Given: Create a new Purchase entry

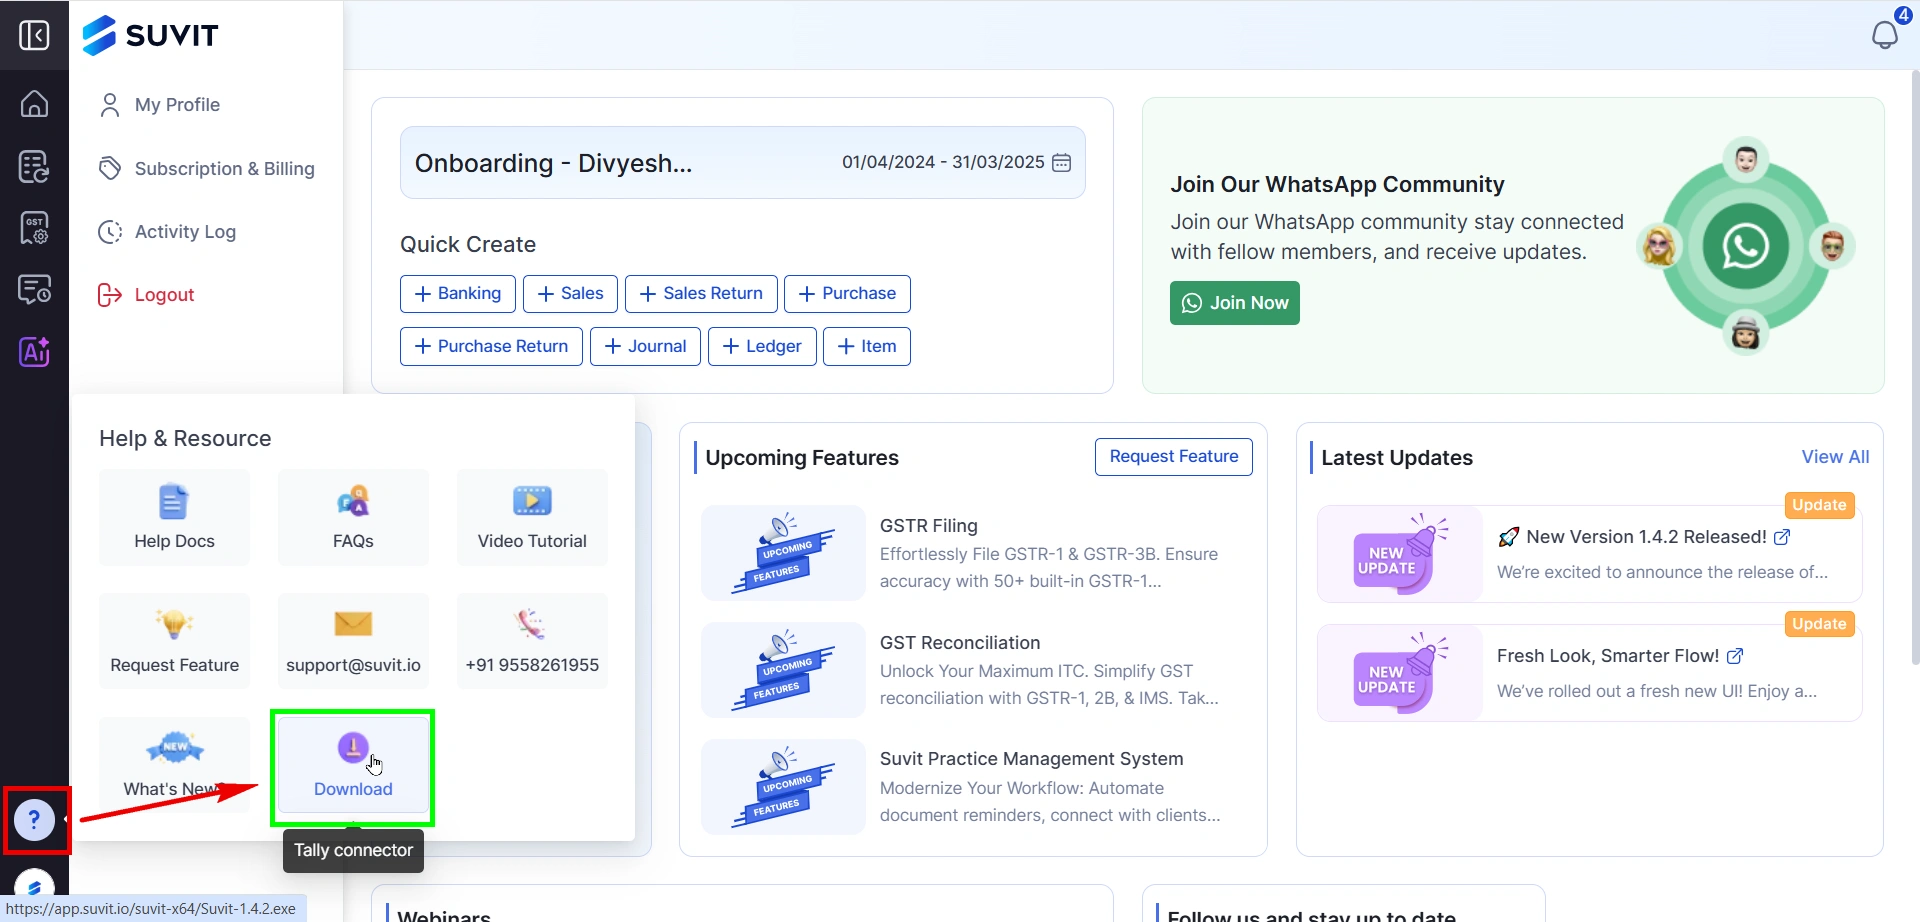Looking at the screenshot, I should [x=847, y=294].
